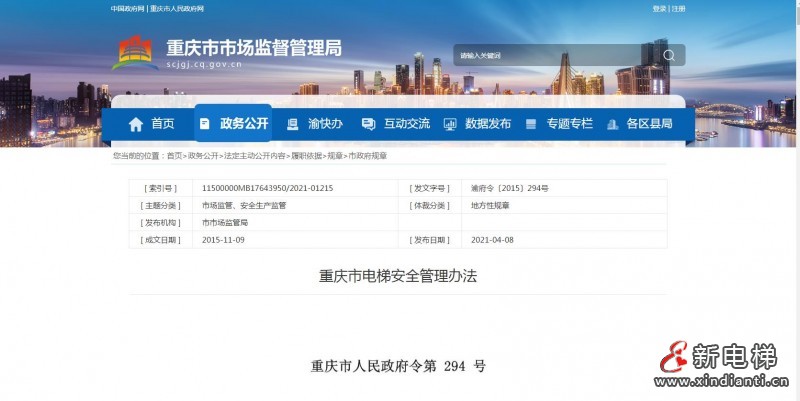Viewport: 800px width, 401px height.
Task: Click 政务公开 in the breadcrumb
Action: (203, 156)
